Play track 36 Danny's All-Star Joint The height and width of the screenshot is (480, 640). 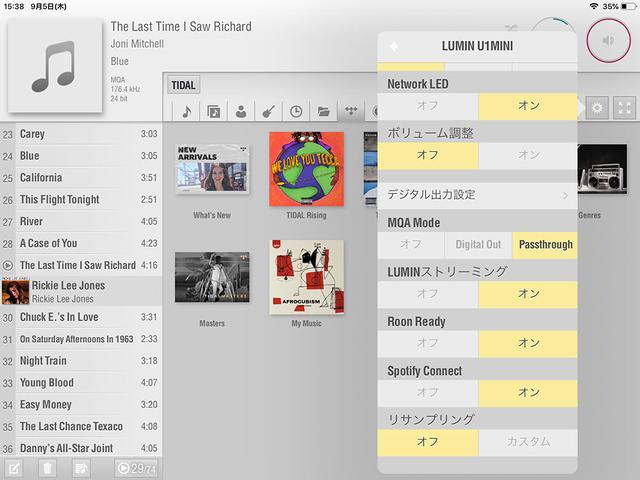(81, 448)
